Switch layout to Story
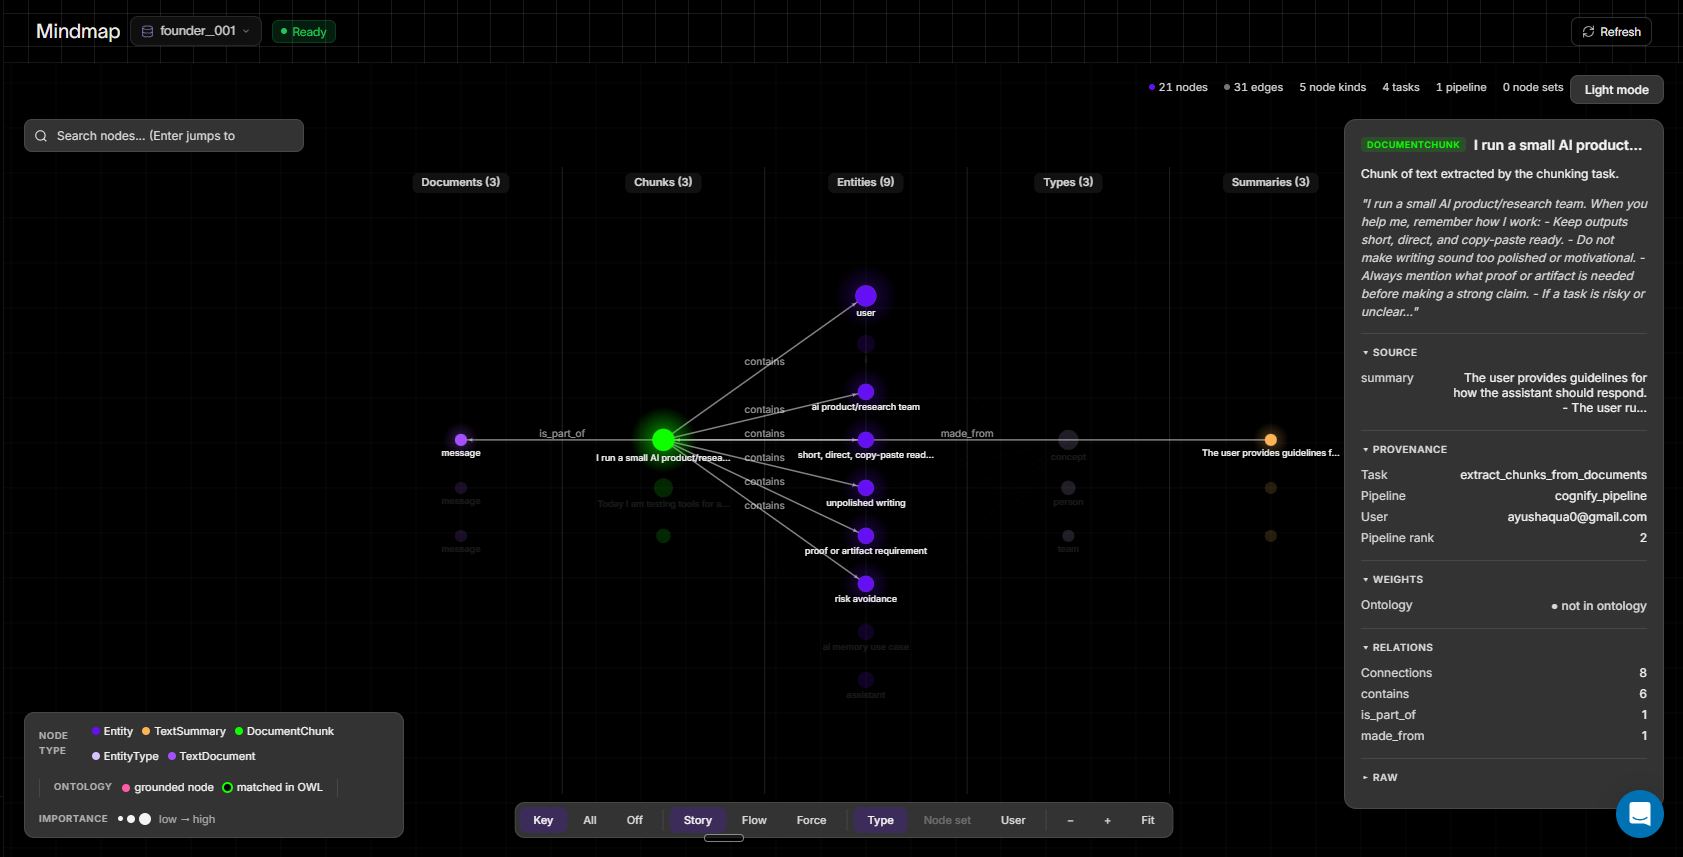The image size is (1683, 857). [698, 820]
